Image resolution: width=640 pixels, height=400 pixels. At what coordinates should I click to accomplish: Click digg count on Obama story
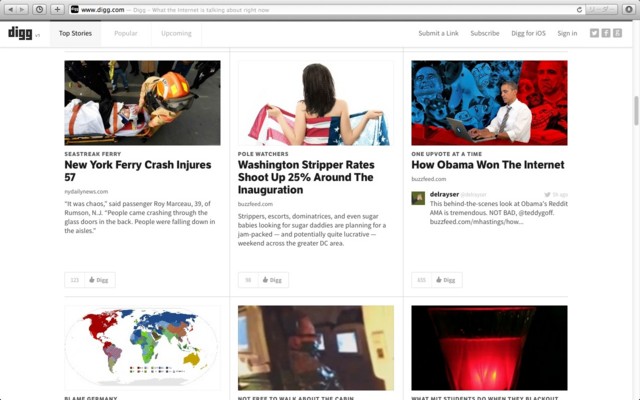421,280
